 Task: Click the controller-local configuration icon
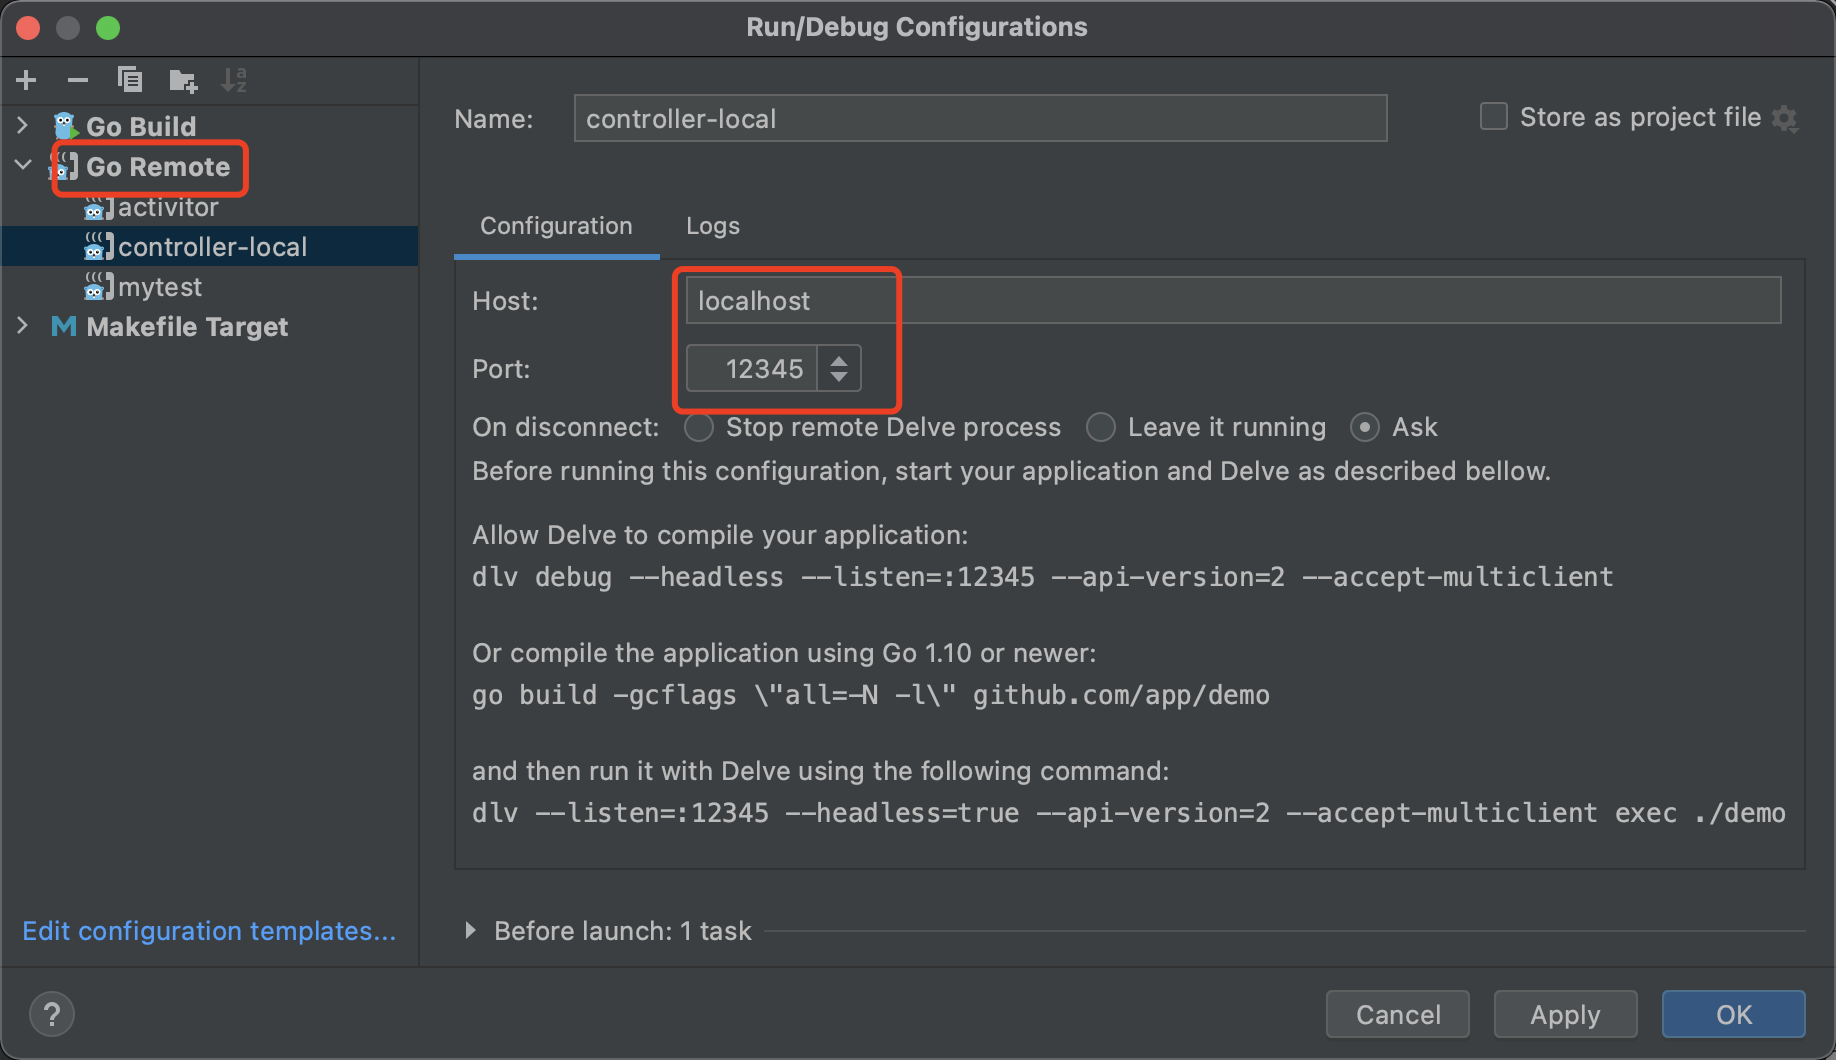point(98,246)
